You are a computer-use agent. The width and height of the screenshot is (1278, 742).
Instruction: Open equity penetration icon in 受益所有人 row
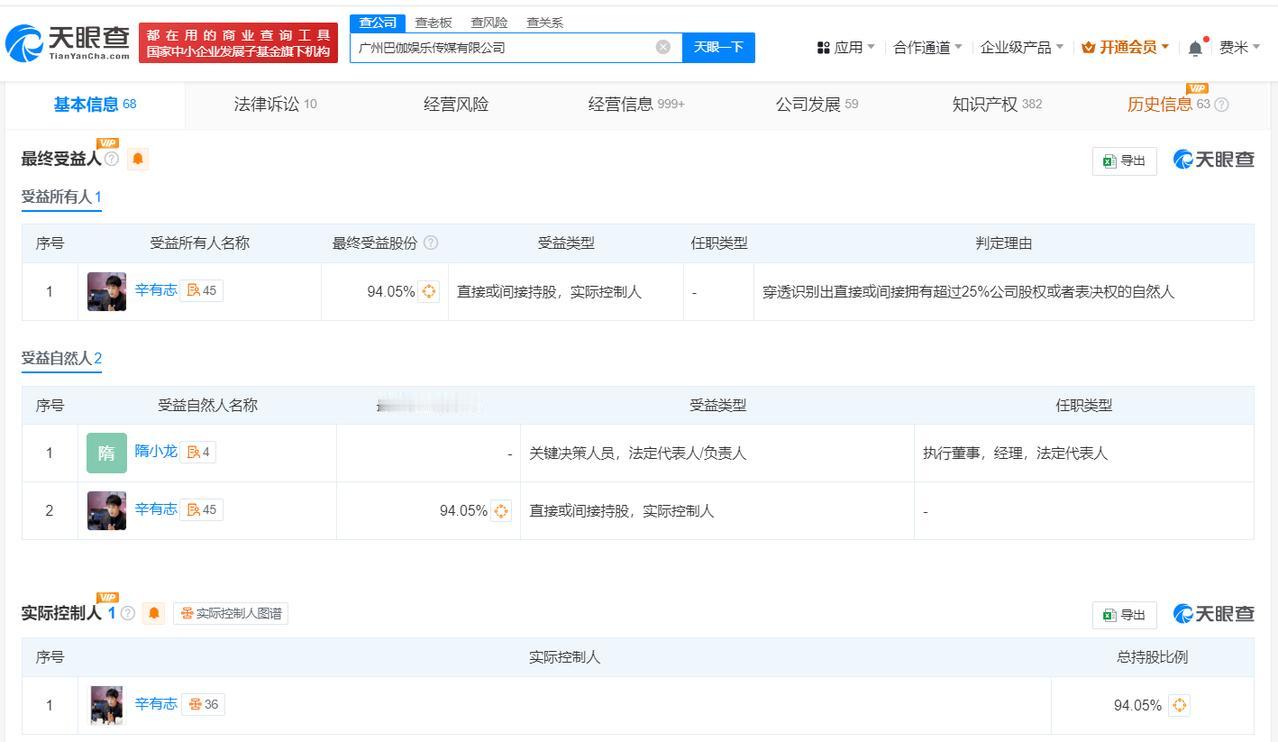pos(429,292)
